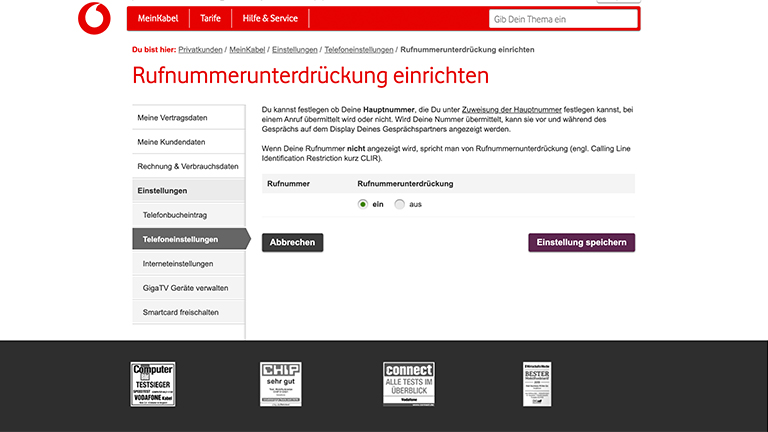This screenshot has width=768, height=432.
Task: Open the Computer Bild Testsieger badge
Action: pyautogui.click(x=153, y=384)
